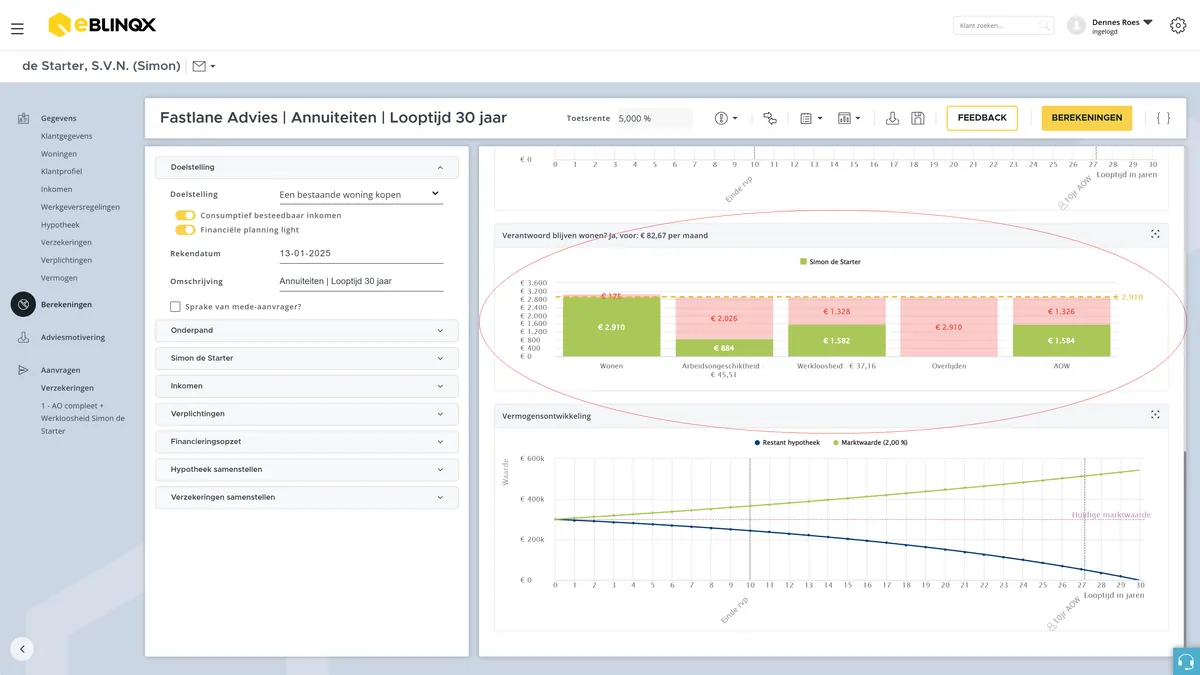Collapse the Doelstelling section
Screen dimensions: 1200x675
307,167
